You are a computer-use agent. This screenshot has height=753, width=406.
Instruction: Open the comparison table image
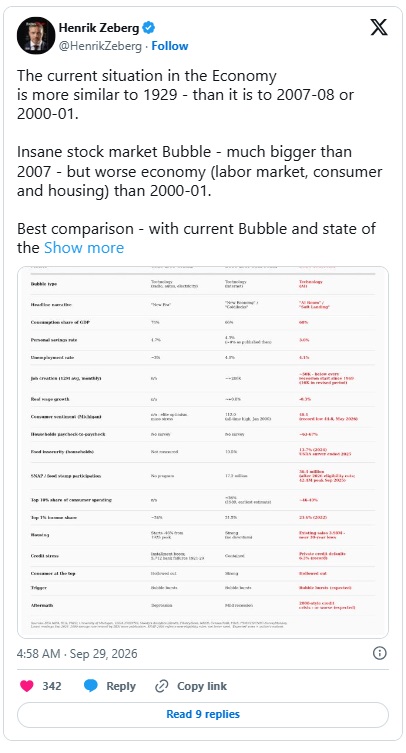coord(203,452)
